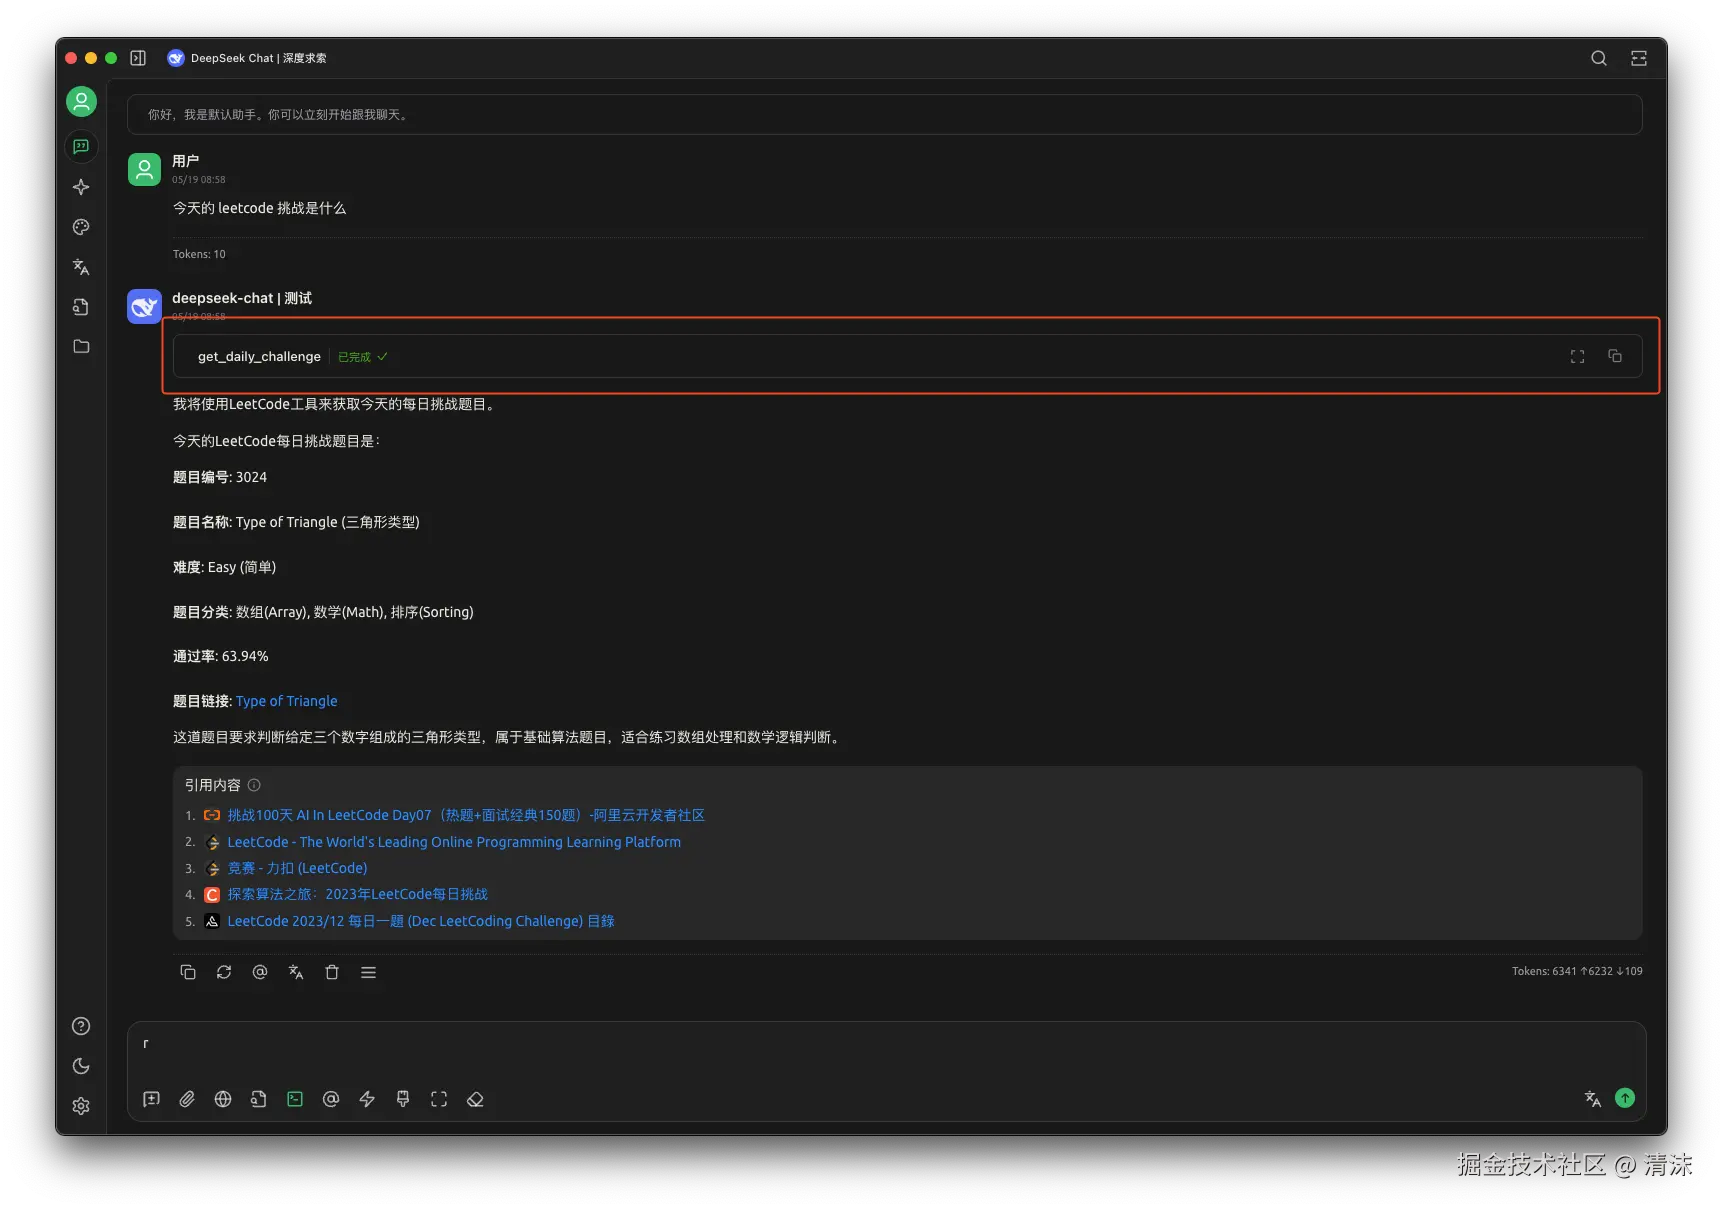Open the LeetCode World's Leading Platform citation
The image size is (1723, 1209).
pos(454,842)
